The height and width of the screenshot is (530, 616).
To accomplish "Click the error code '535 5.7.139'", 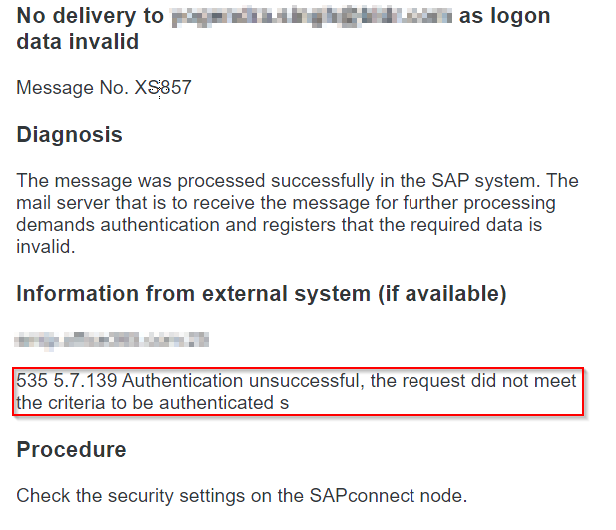I will [67, 381].
